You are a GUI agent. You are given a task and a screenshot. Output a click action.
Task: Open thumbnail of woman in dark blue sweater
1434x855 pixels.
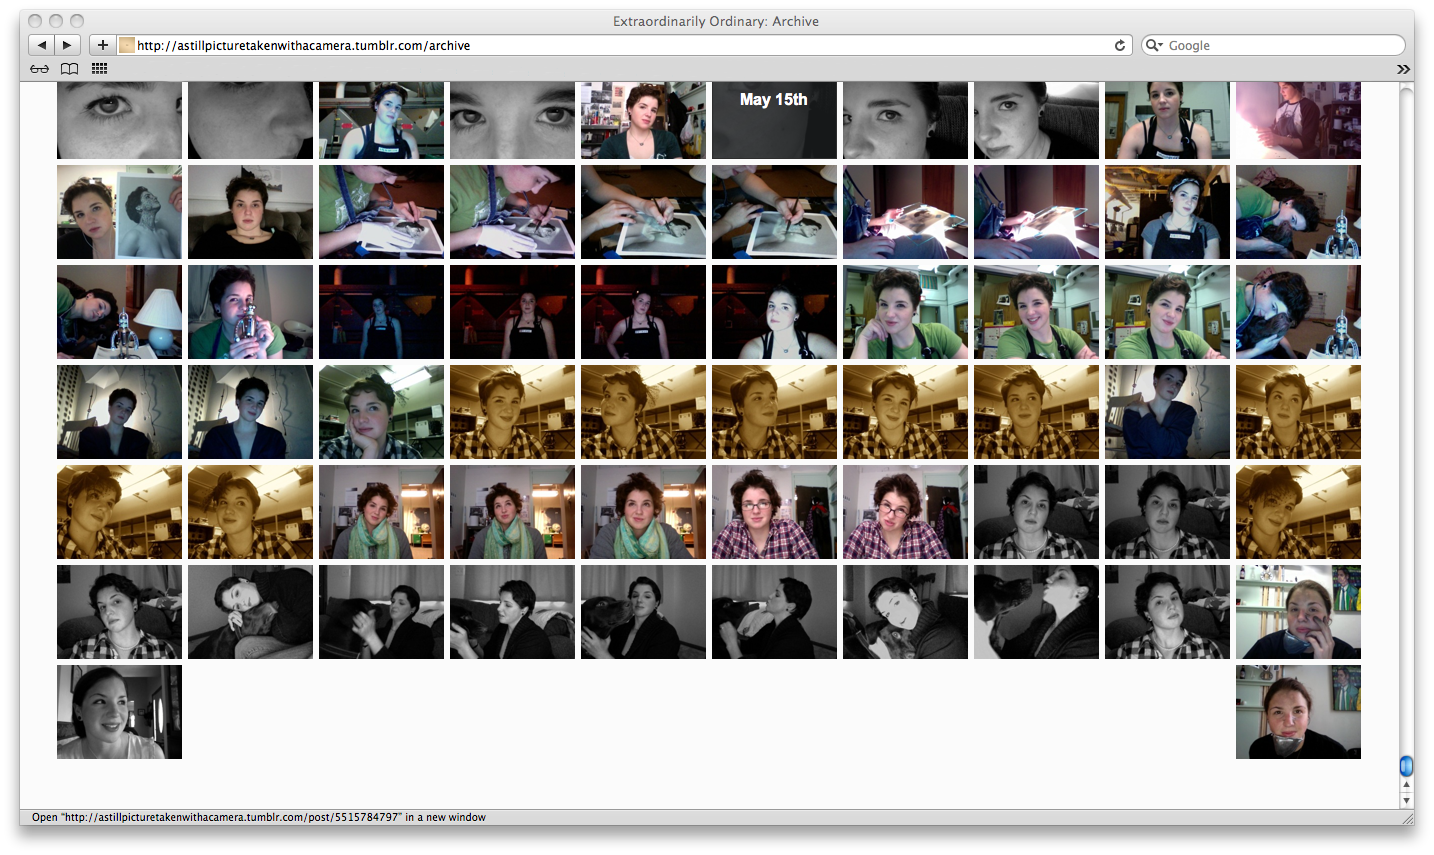1167,412
